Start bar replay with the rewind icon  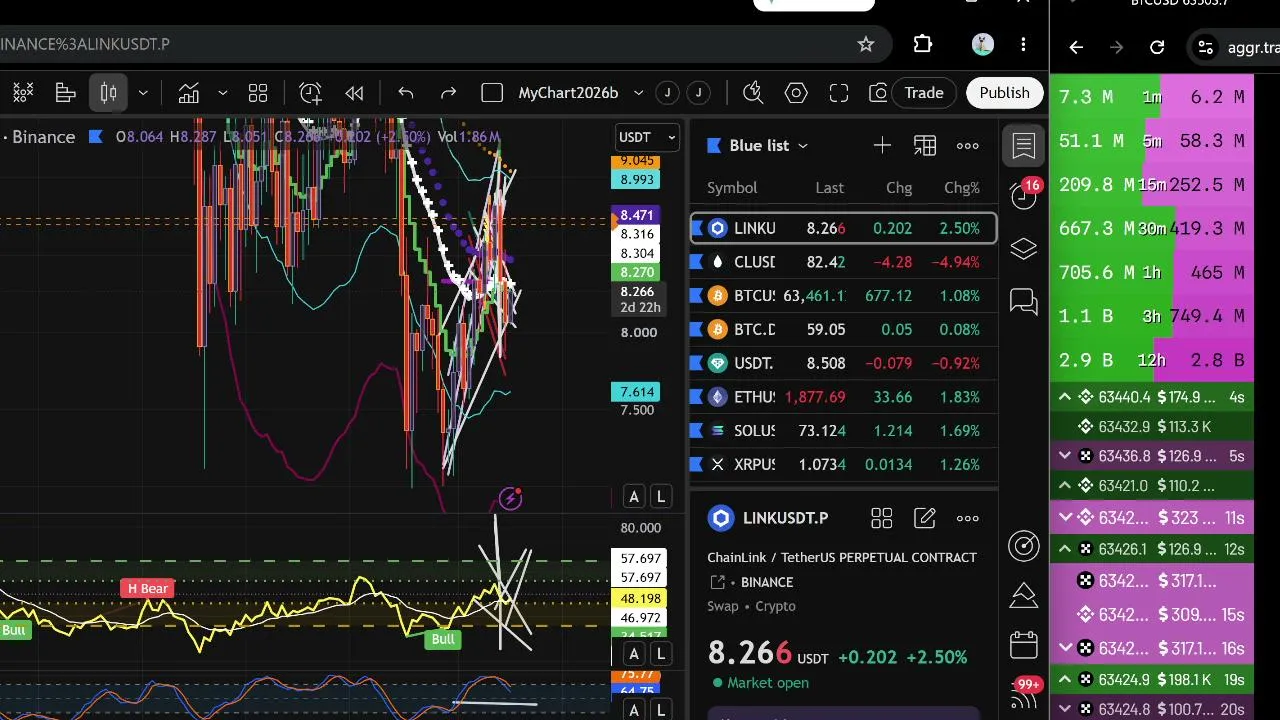(354, 93)
